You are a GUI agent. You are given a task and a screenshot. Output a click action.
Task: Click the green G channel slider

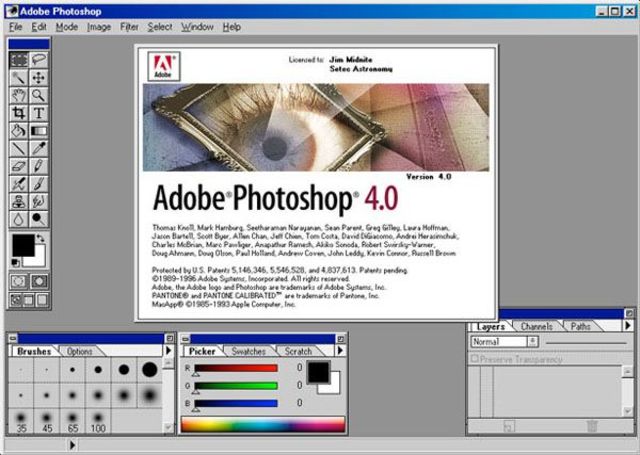[236, 386]
